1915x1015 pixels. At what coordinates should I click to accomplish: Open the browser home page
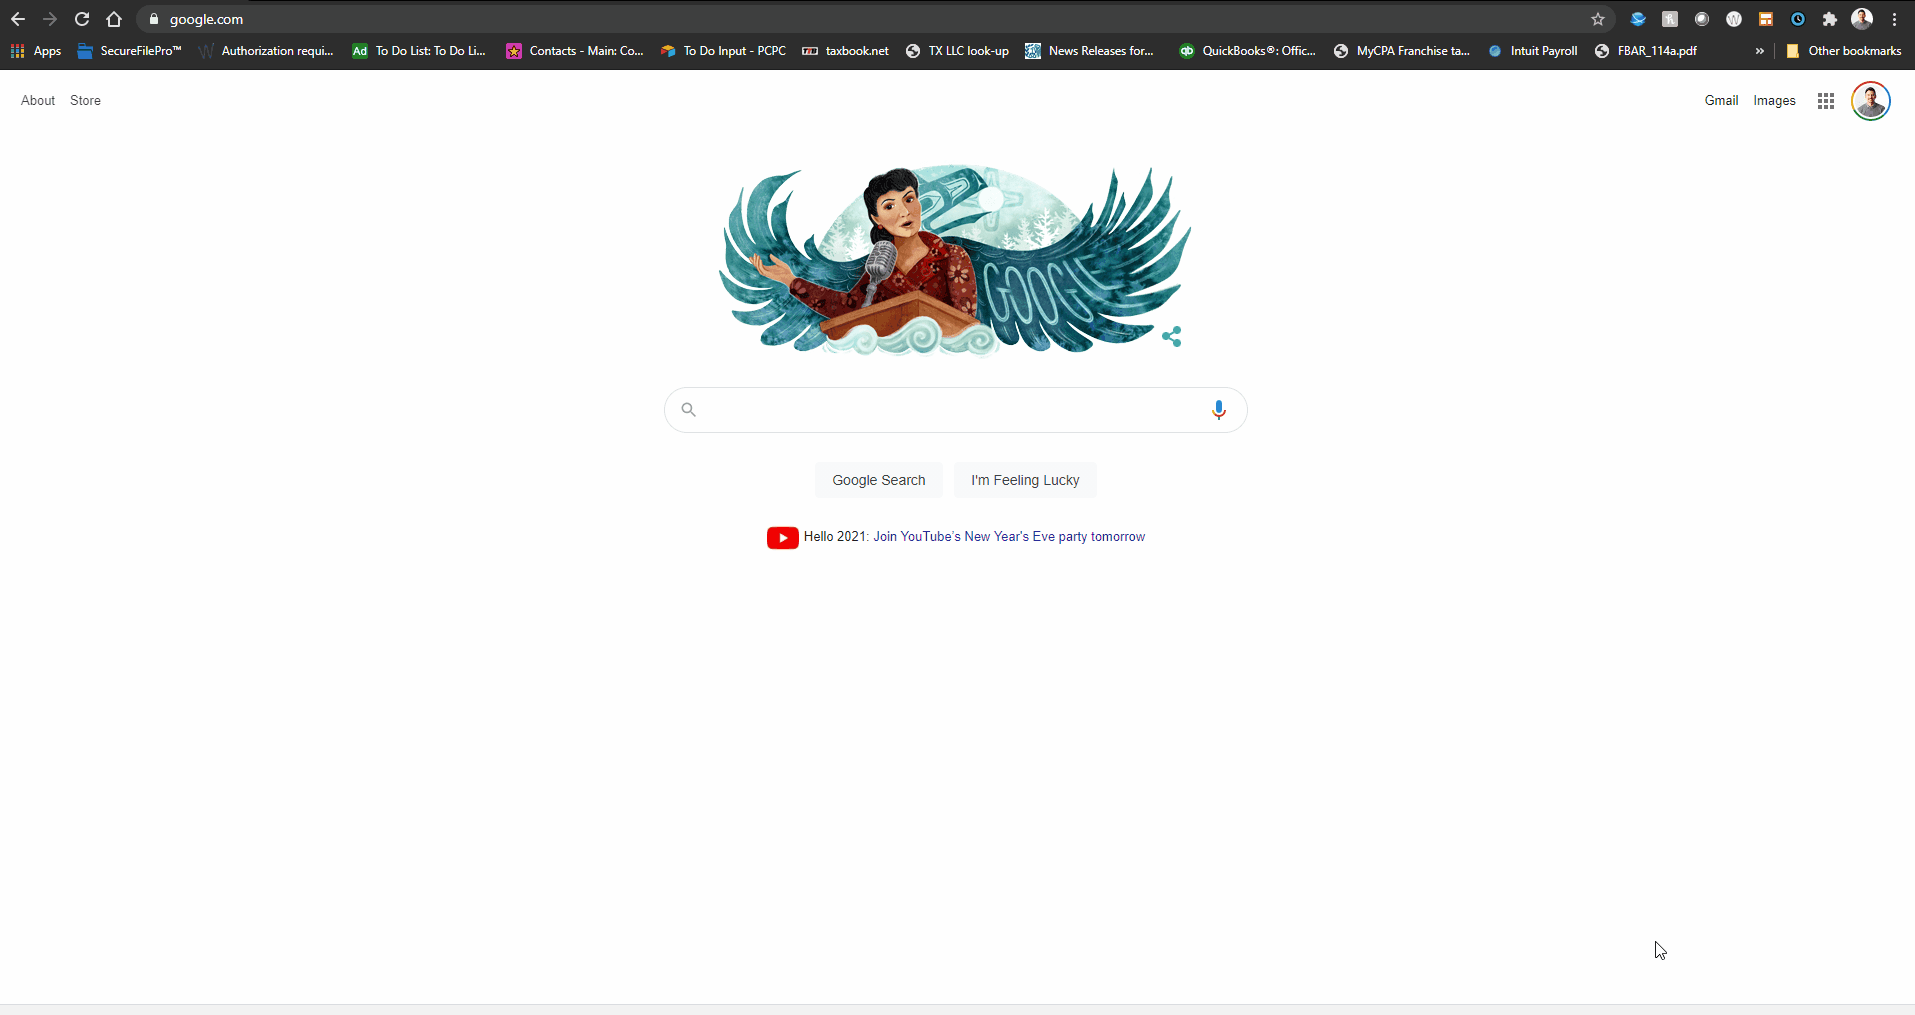(114, 19)
